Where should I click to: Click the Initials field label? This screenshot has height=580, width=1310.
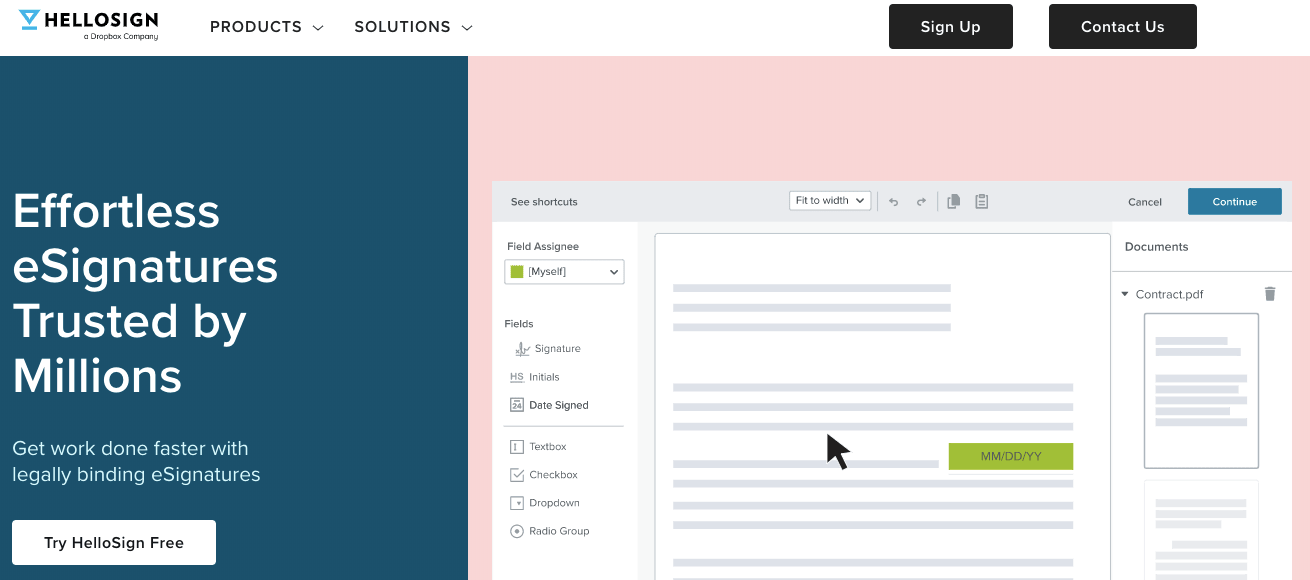point(544,377)
